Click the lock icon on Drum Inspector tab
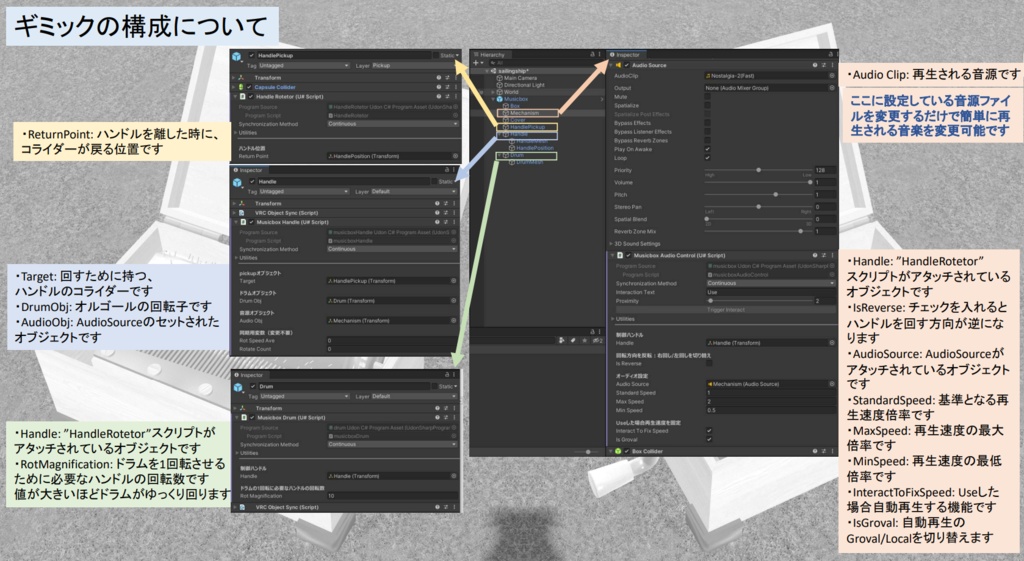 click(447, 375)
